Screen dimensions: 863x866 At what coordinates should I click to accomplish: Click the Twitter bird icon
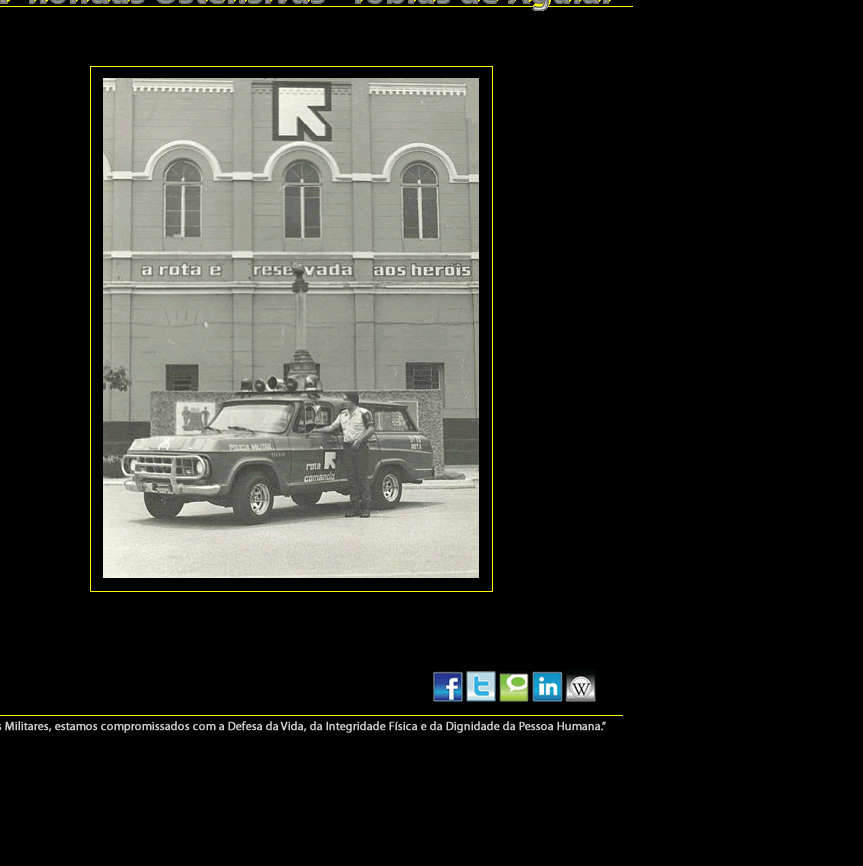[481, 687]
